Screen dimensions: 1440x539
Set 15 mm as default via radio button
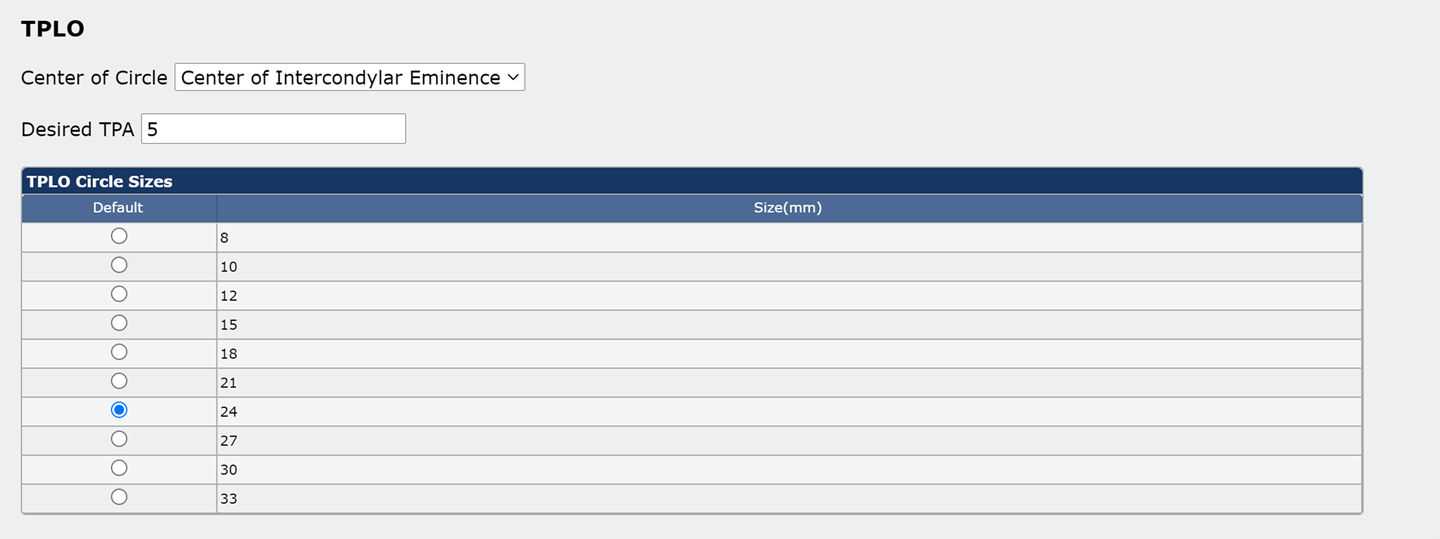(119, 323)
